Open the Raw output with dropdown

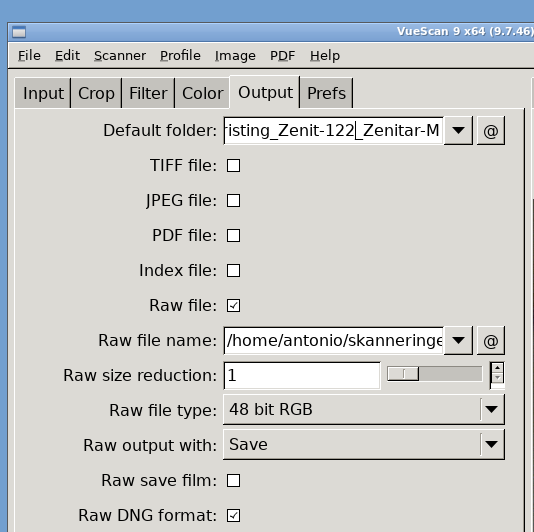364,444
